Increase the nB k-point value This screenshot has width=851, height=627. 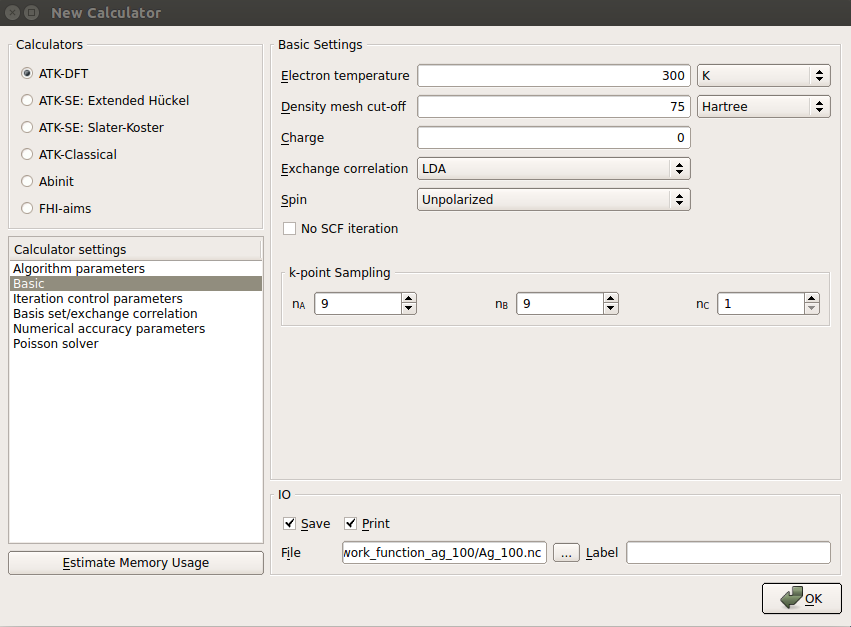click(x=611, y=299)
